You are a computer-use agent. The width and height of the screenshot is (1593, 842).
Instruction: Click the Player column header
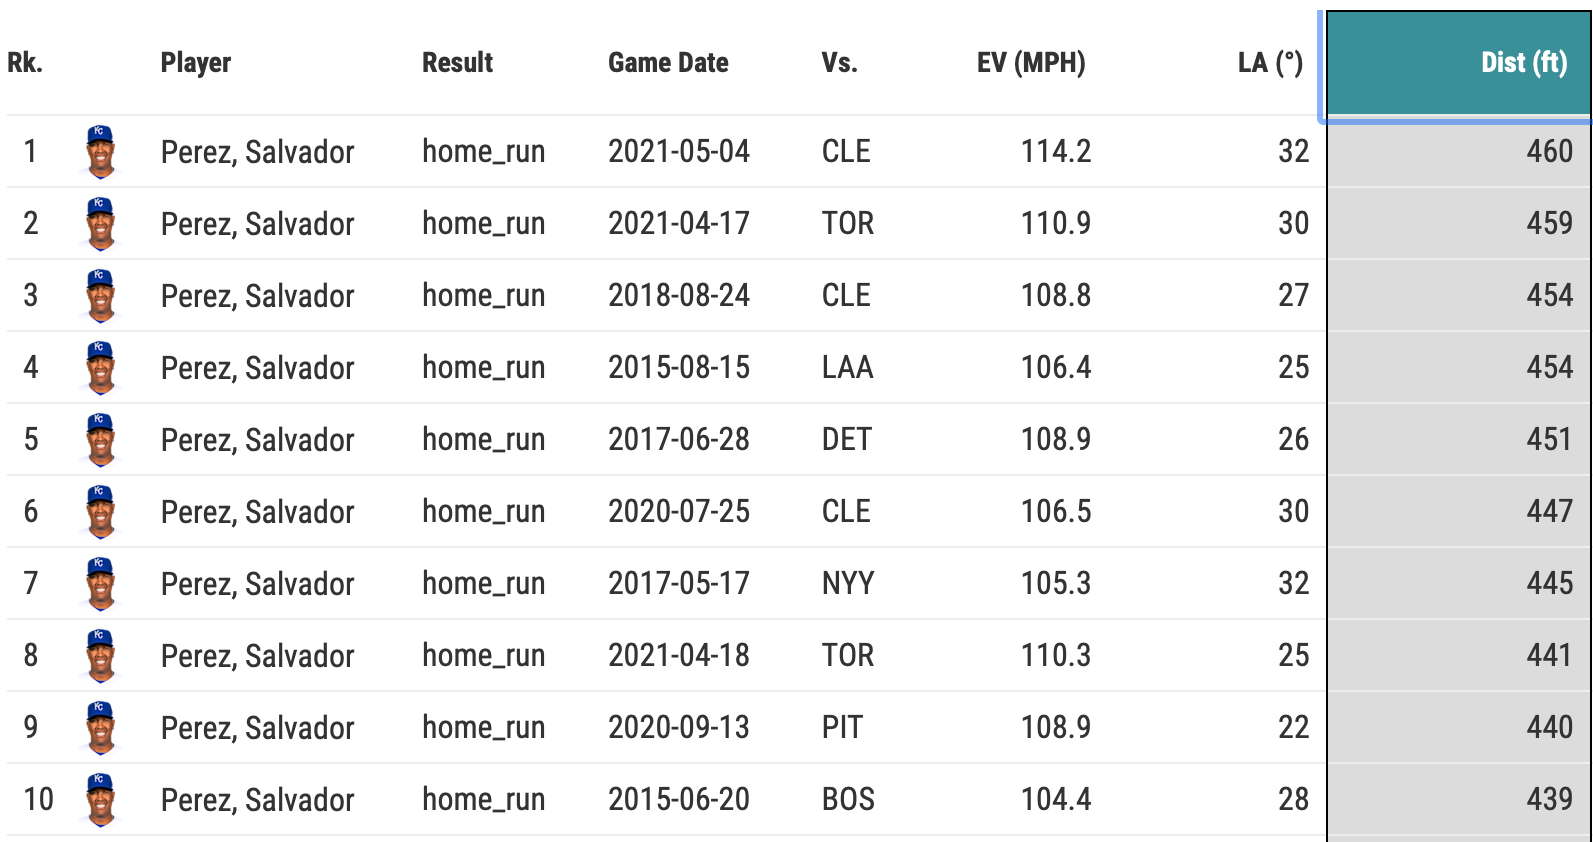pyautogui.click(x=196, y=63)
